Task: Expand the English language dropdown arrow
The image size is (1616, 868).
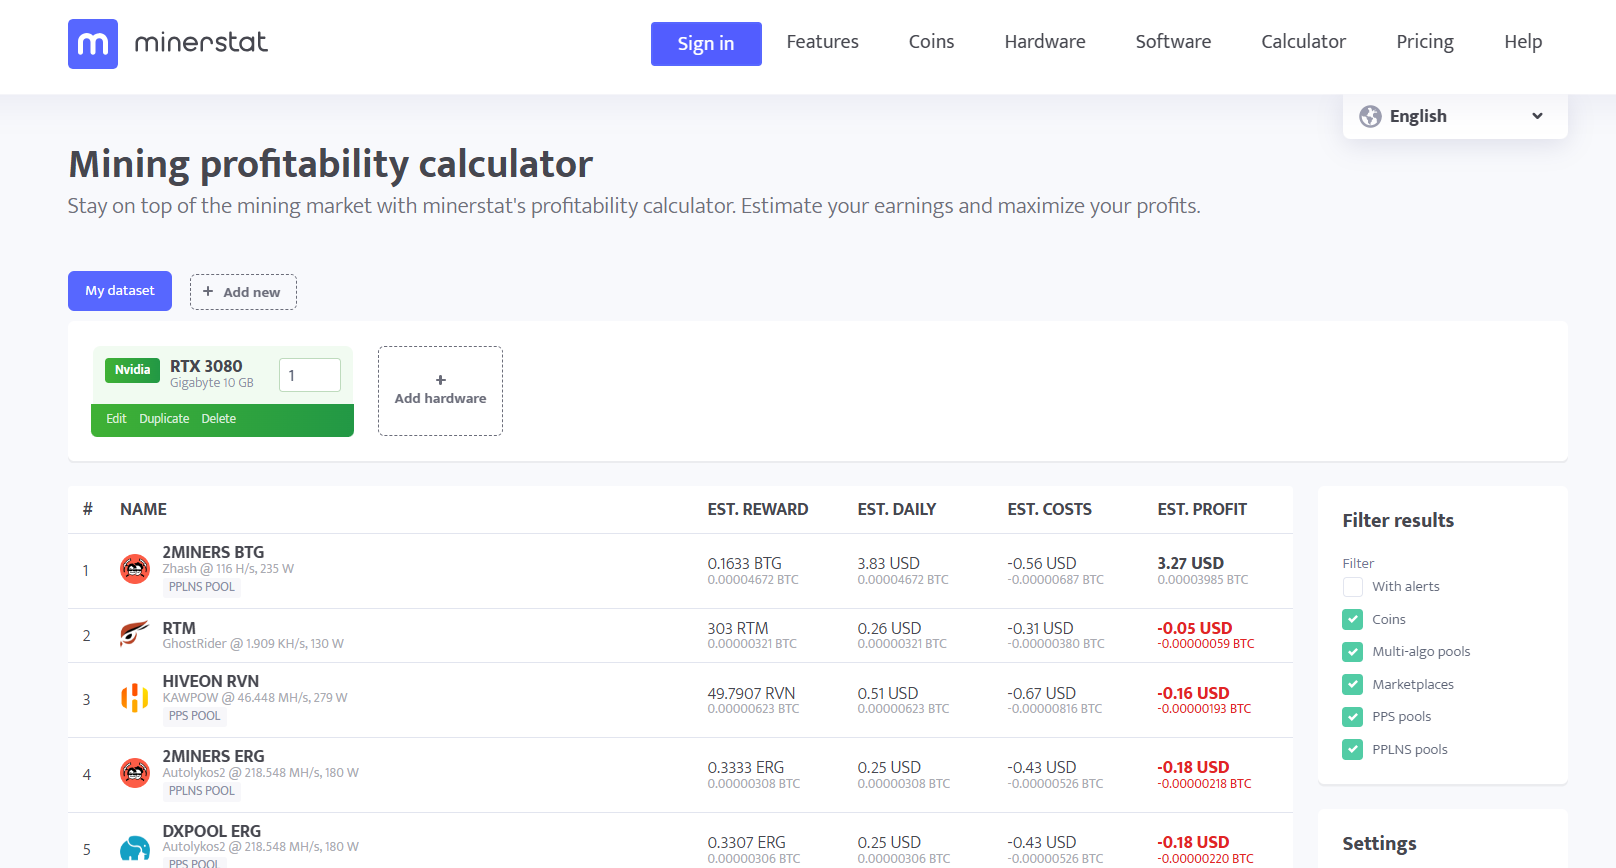Action: [1537, 116]
